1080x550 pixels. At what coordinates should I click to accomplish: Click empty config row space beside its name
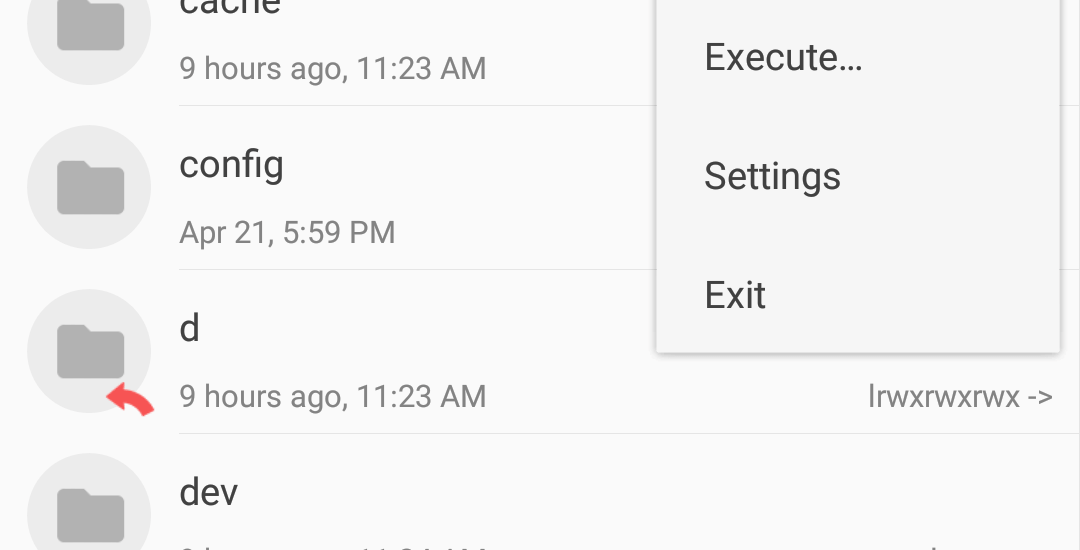coord(468,166)
